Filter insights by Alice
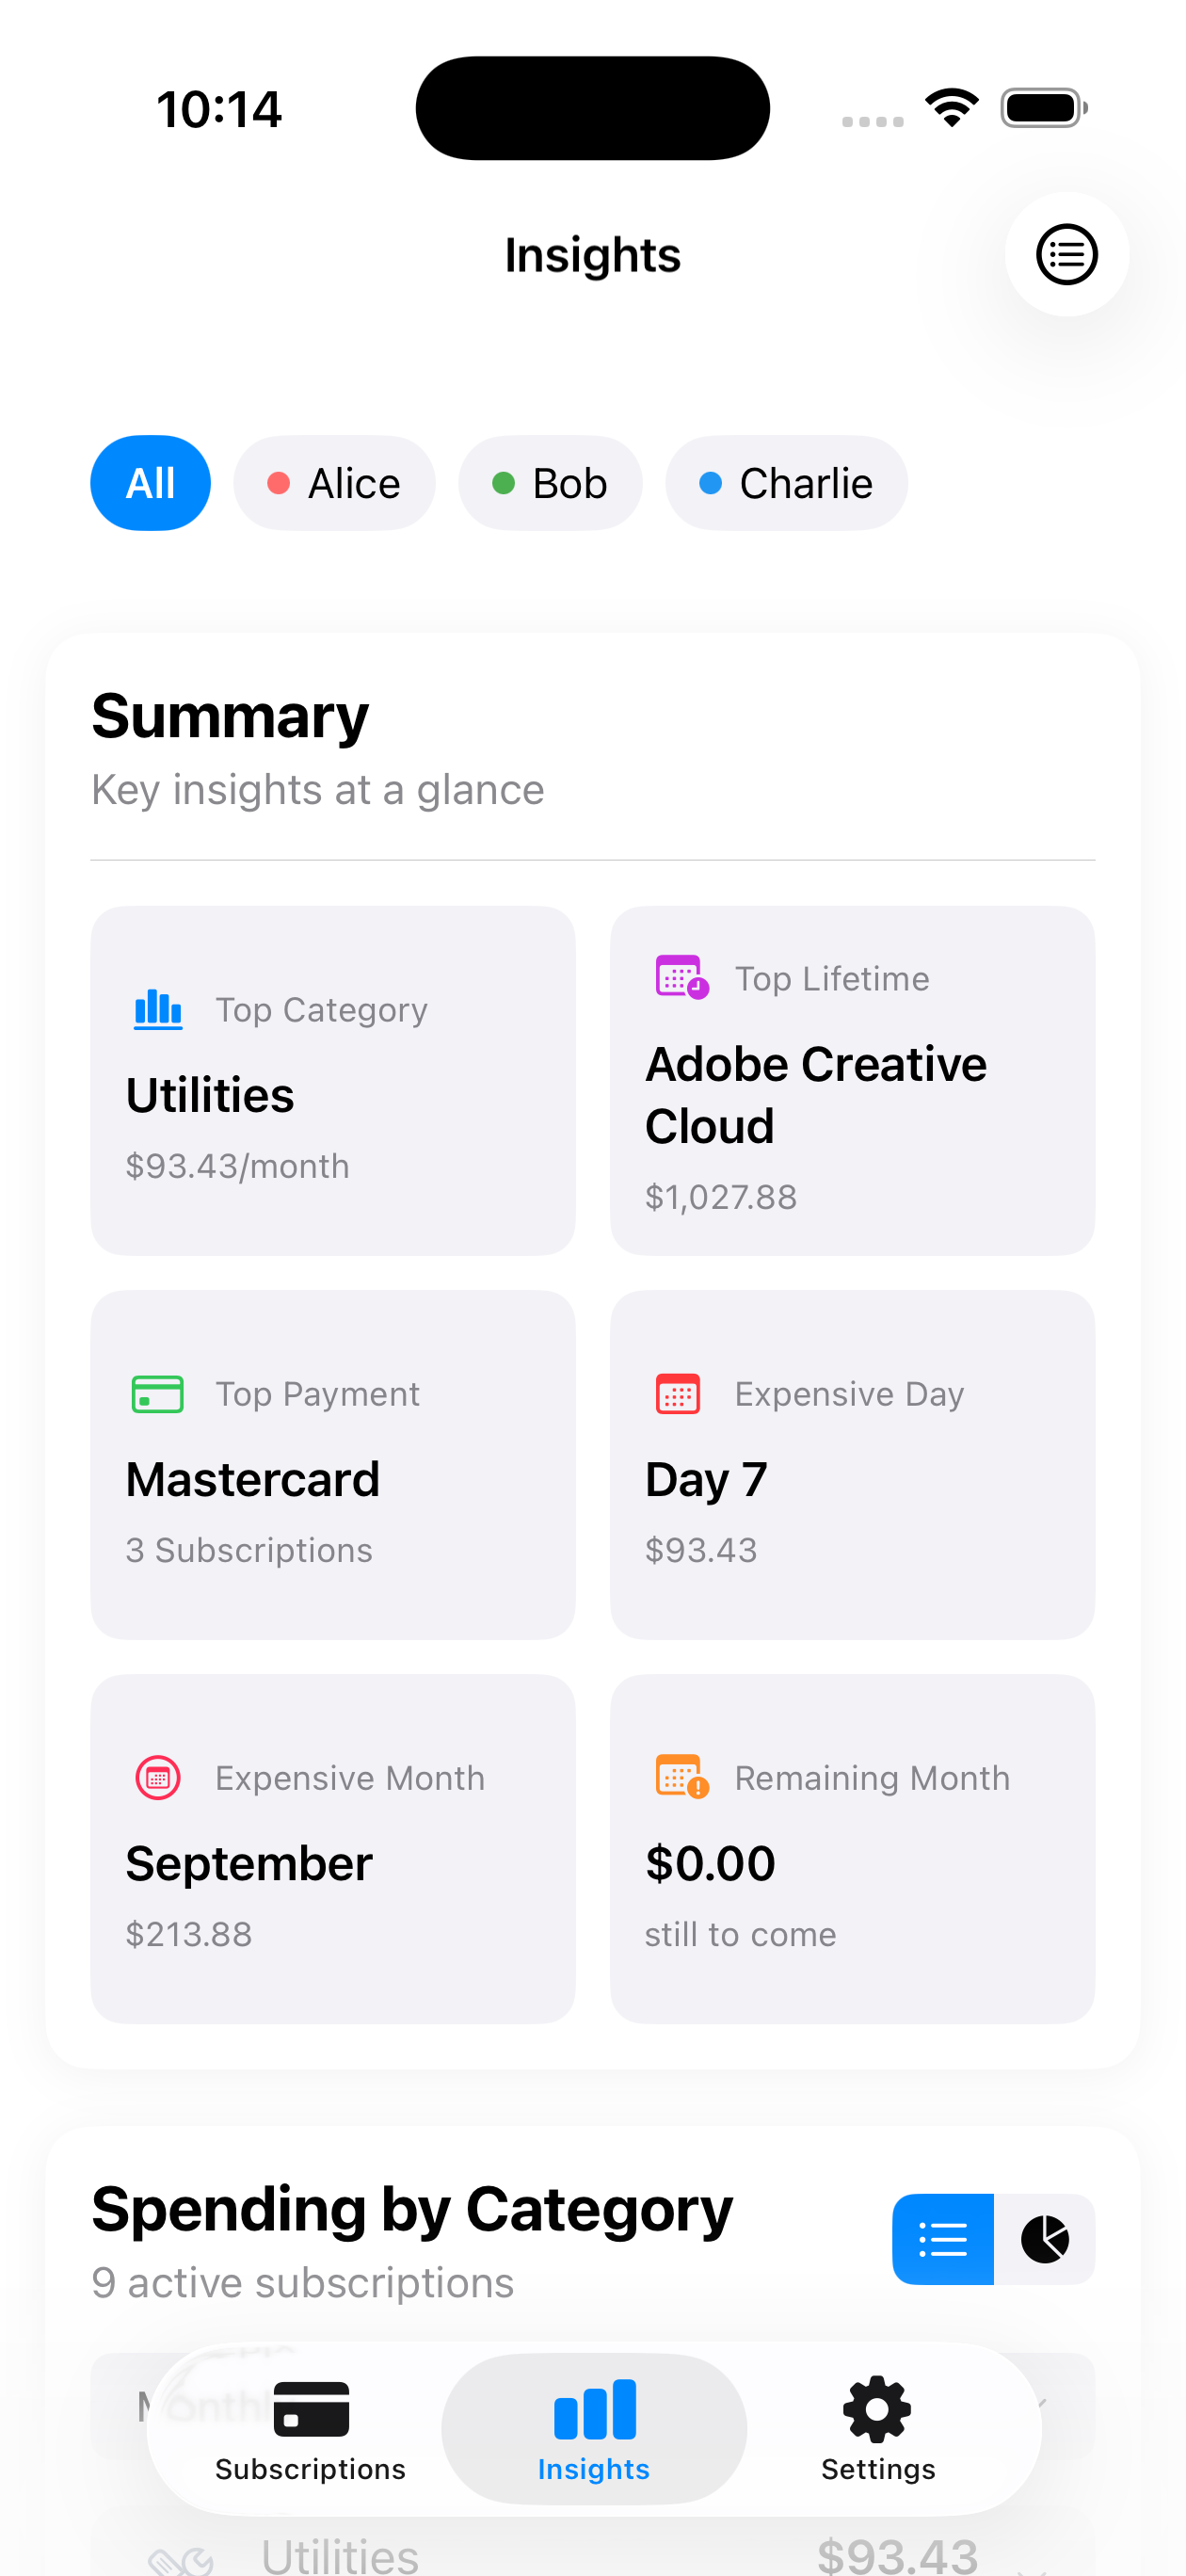1186x2576 pixels. (334, 483)
